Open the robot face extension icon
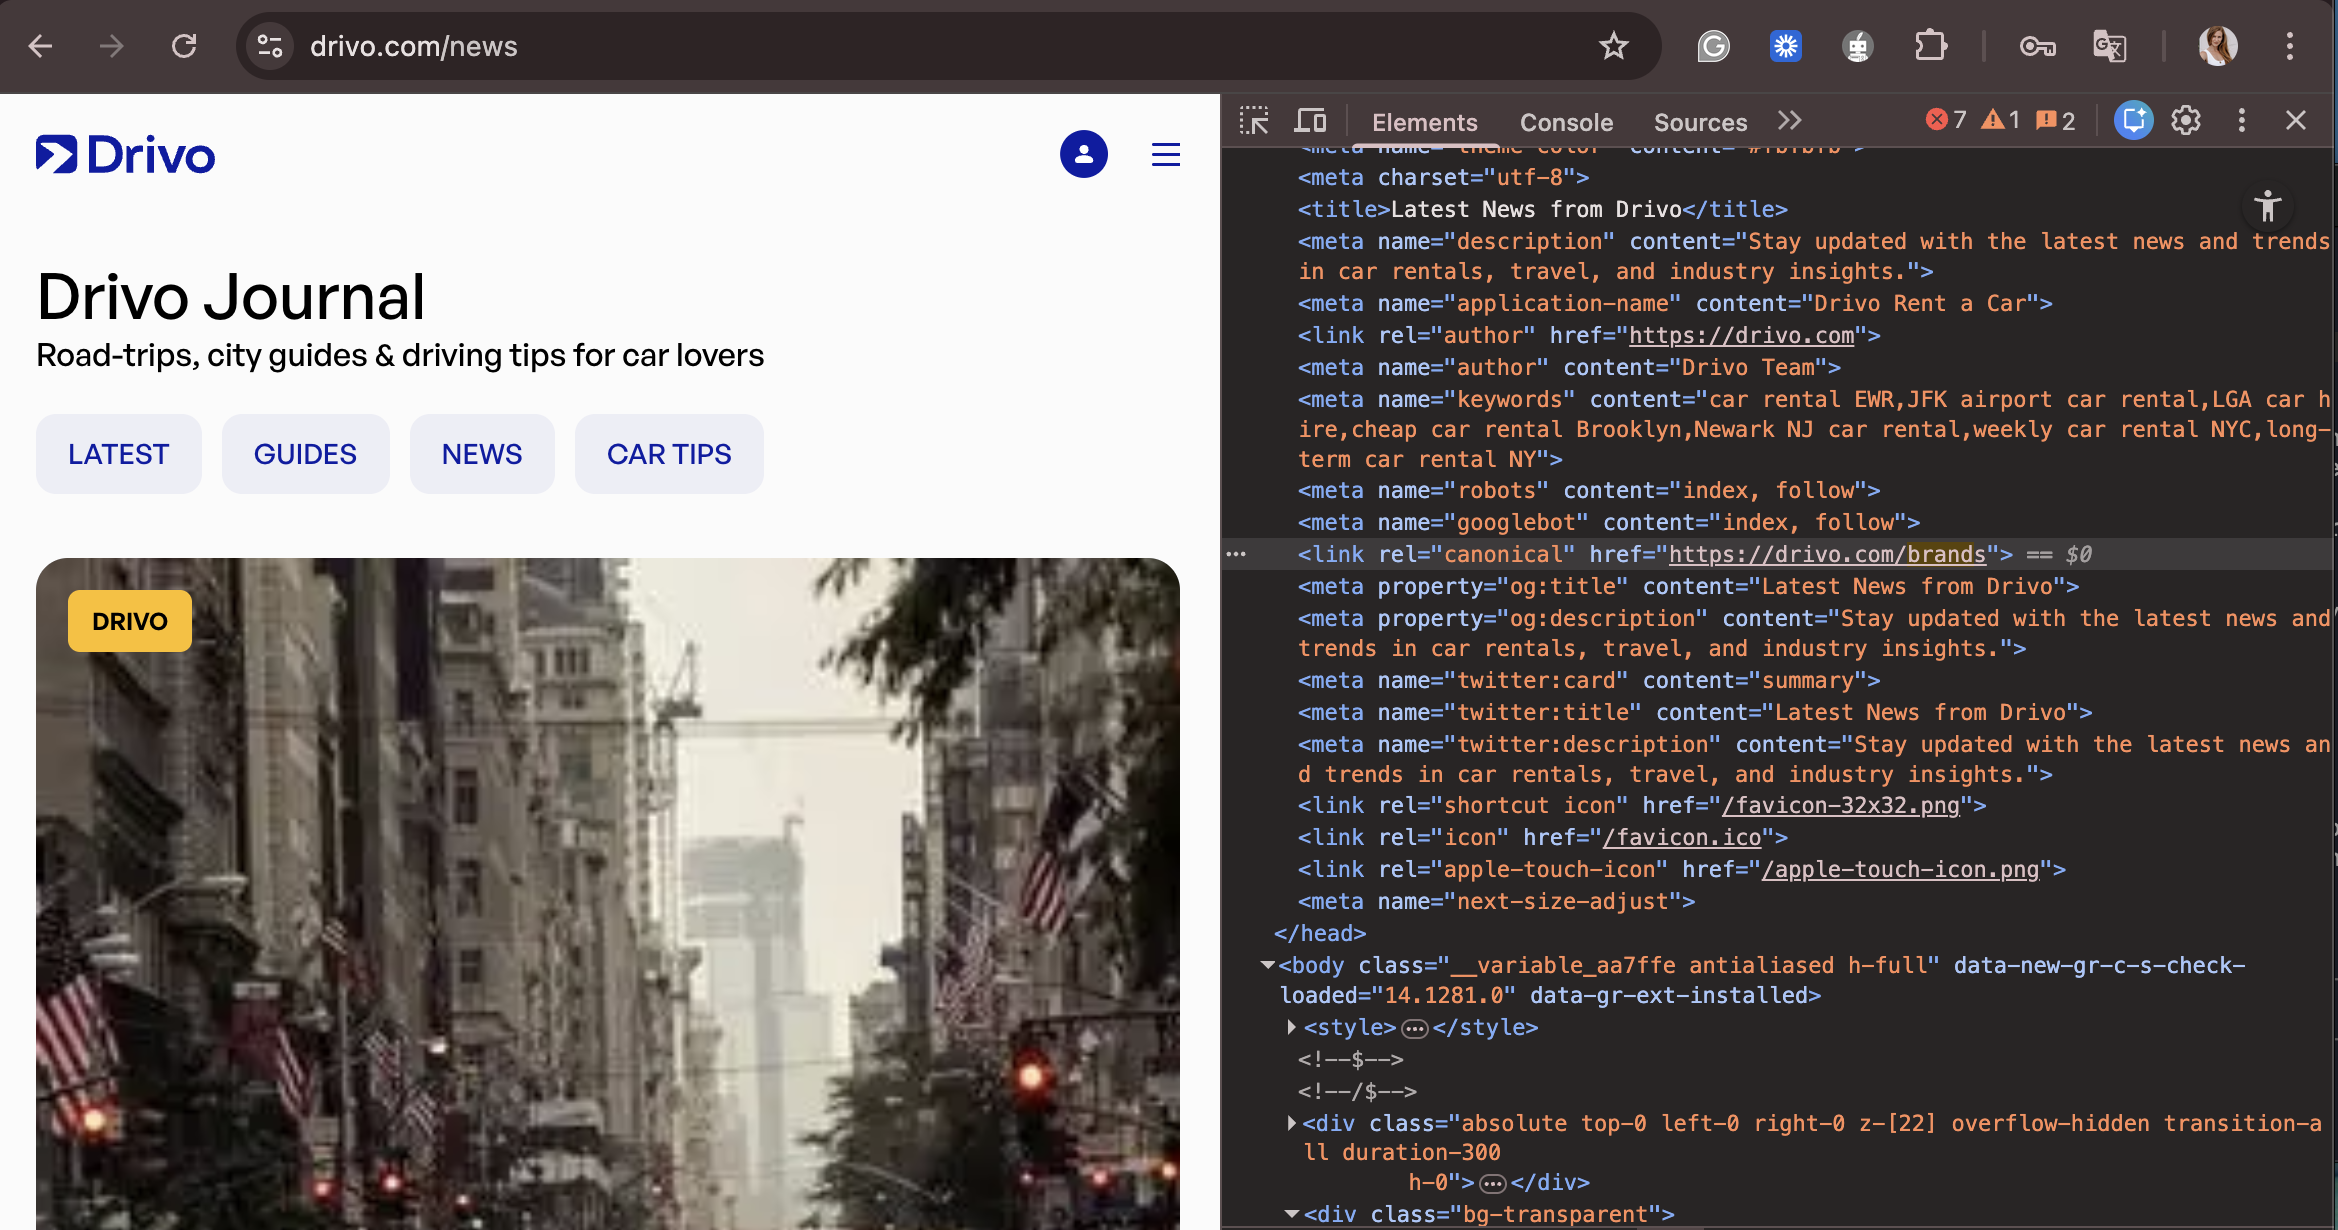The image size is (2338, 1230). (x=1857, y=46)
